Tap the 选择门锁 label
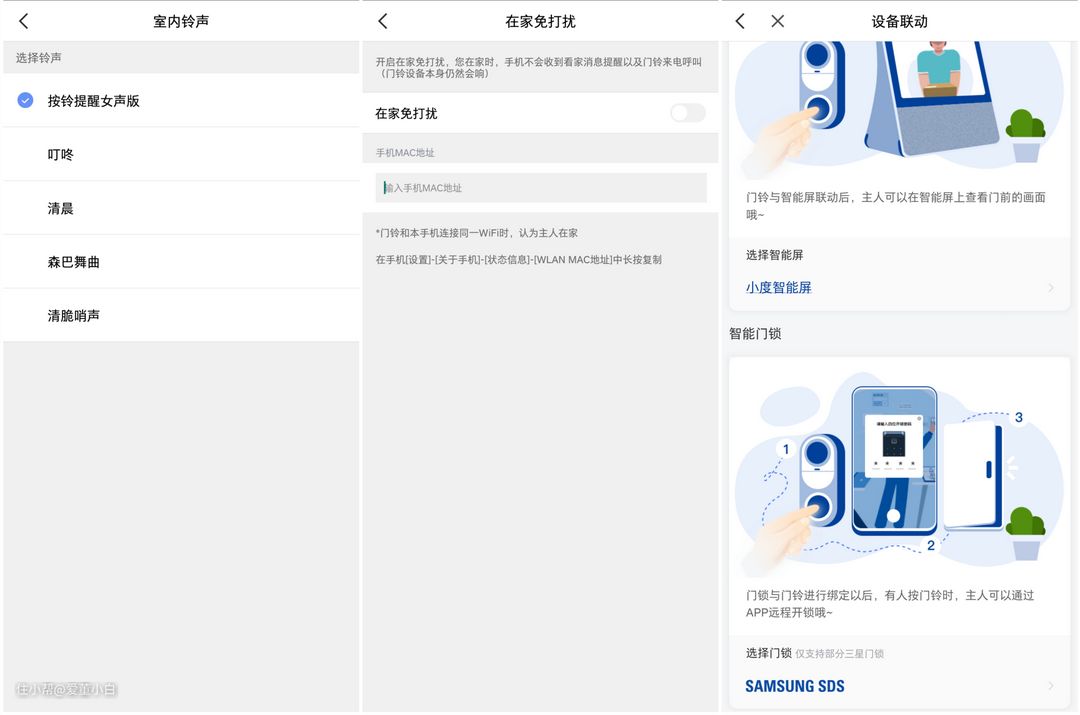 point(768,653)
